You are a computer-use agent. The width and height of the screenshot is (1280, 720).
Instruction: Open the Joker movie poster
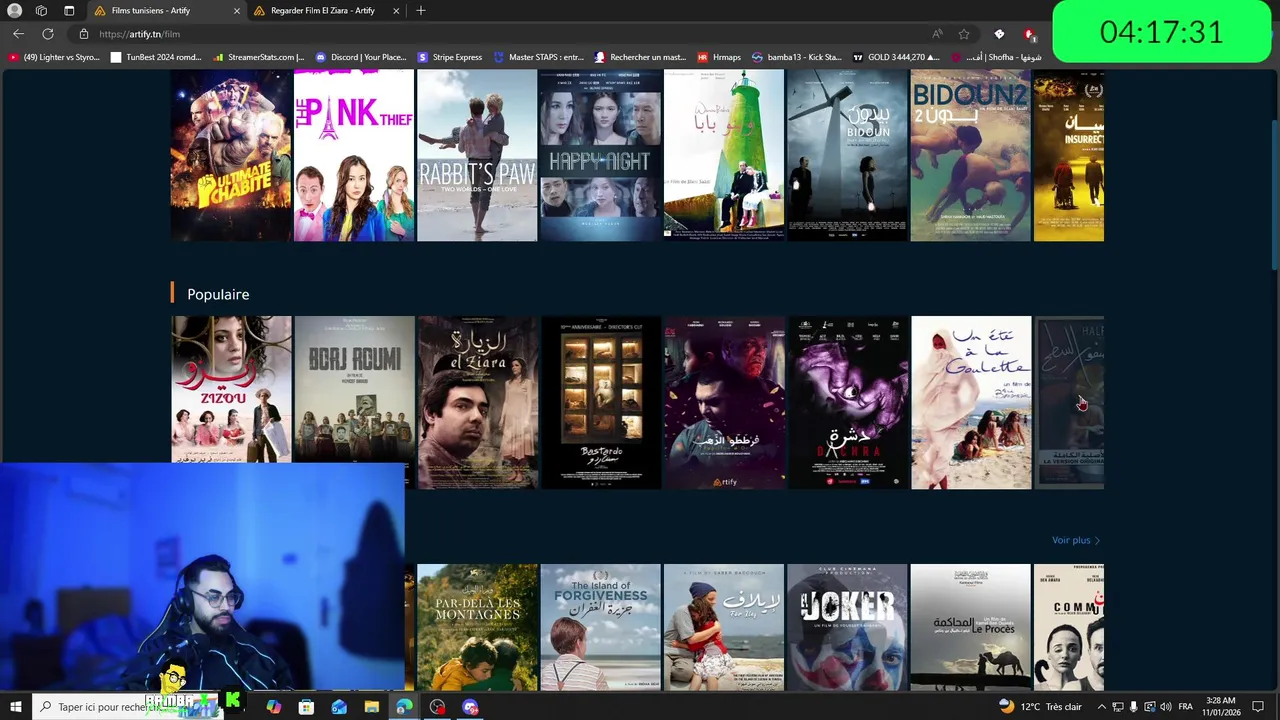(847, 627)
